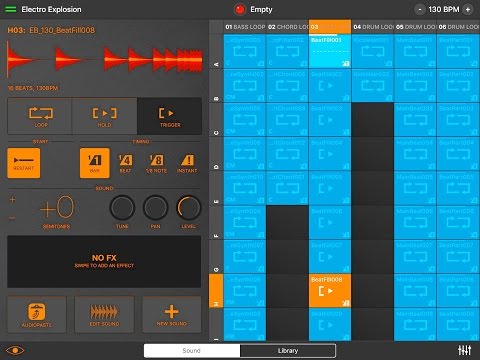Trigger the BeatFill007 pad
Screen dimensions: 480x360
pyautogui.click(x=330, y=257)
